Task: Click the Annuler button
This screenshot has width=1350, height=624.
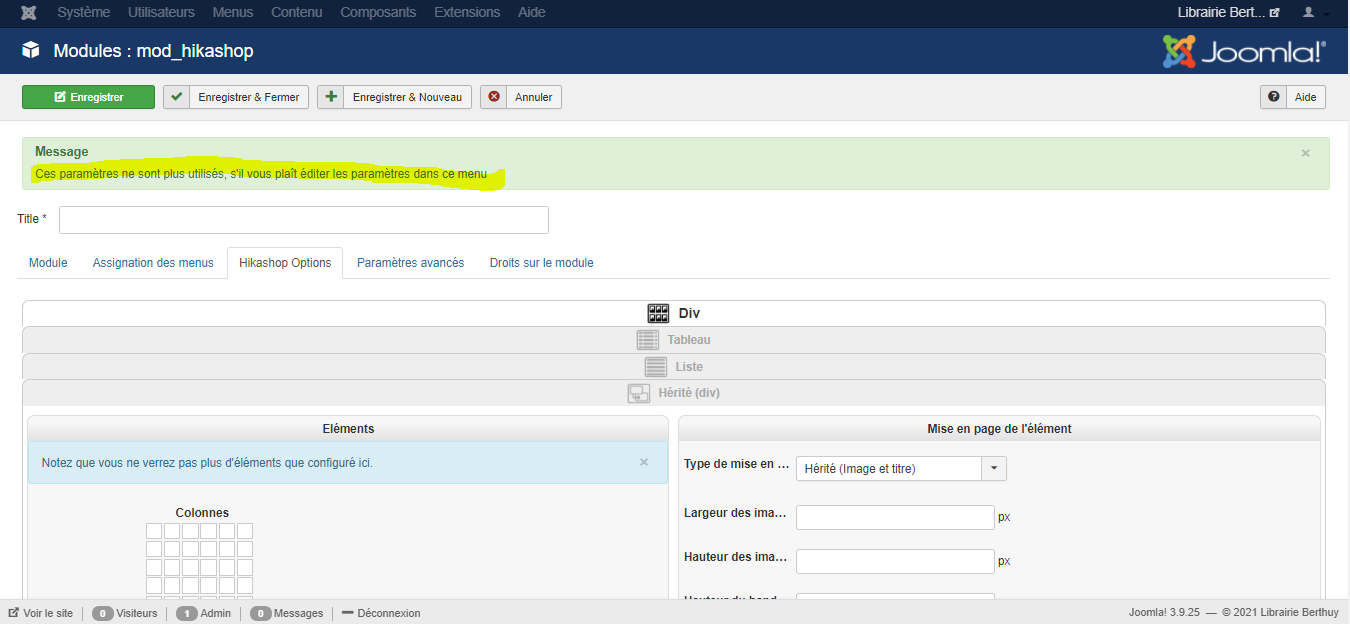Action: [521, 97]
